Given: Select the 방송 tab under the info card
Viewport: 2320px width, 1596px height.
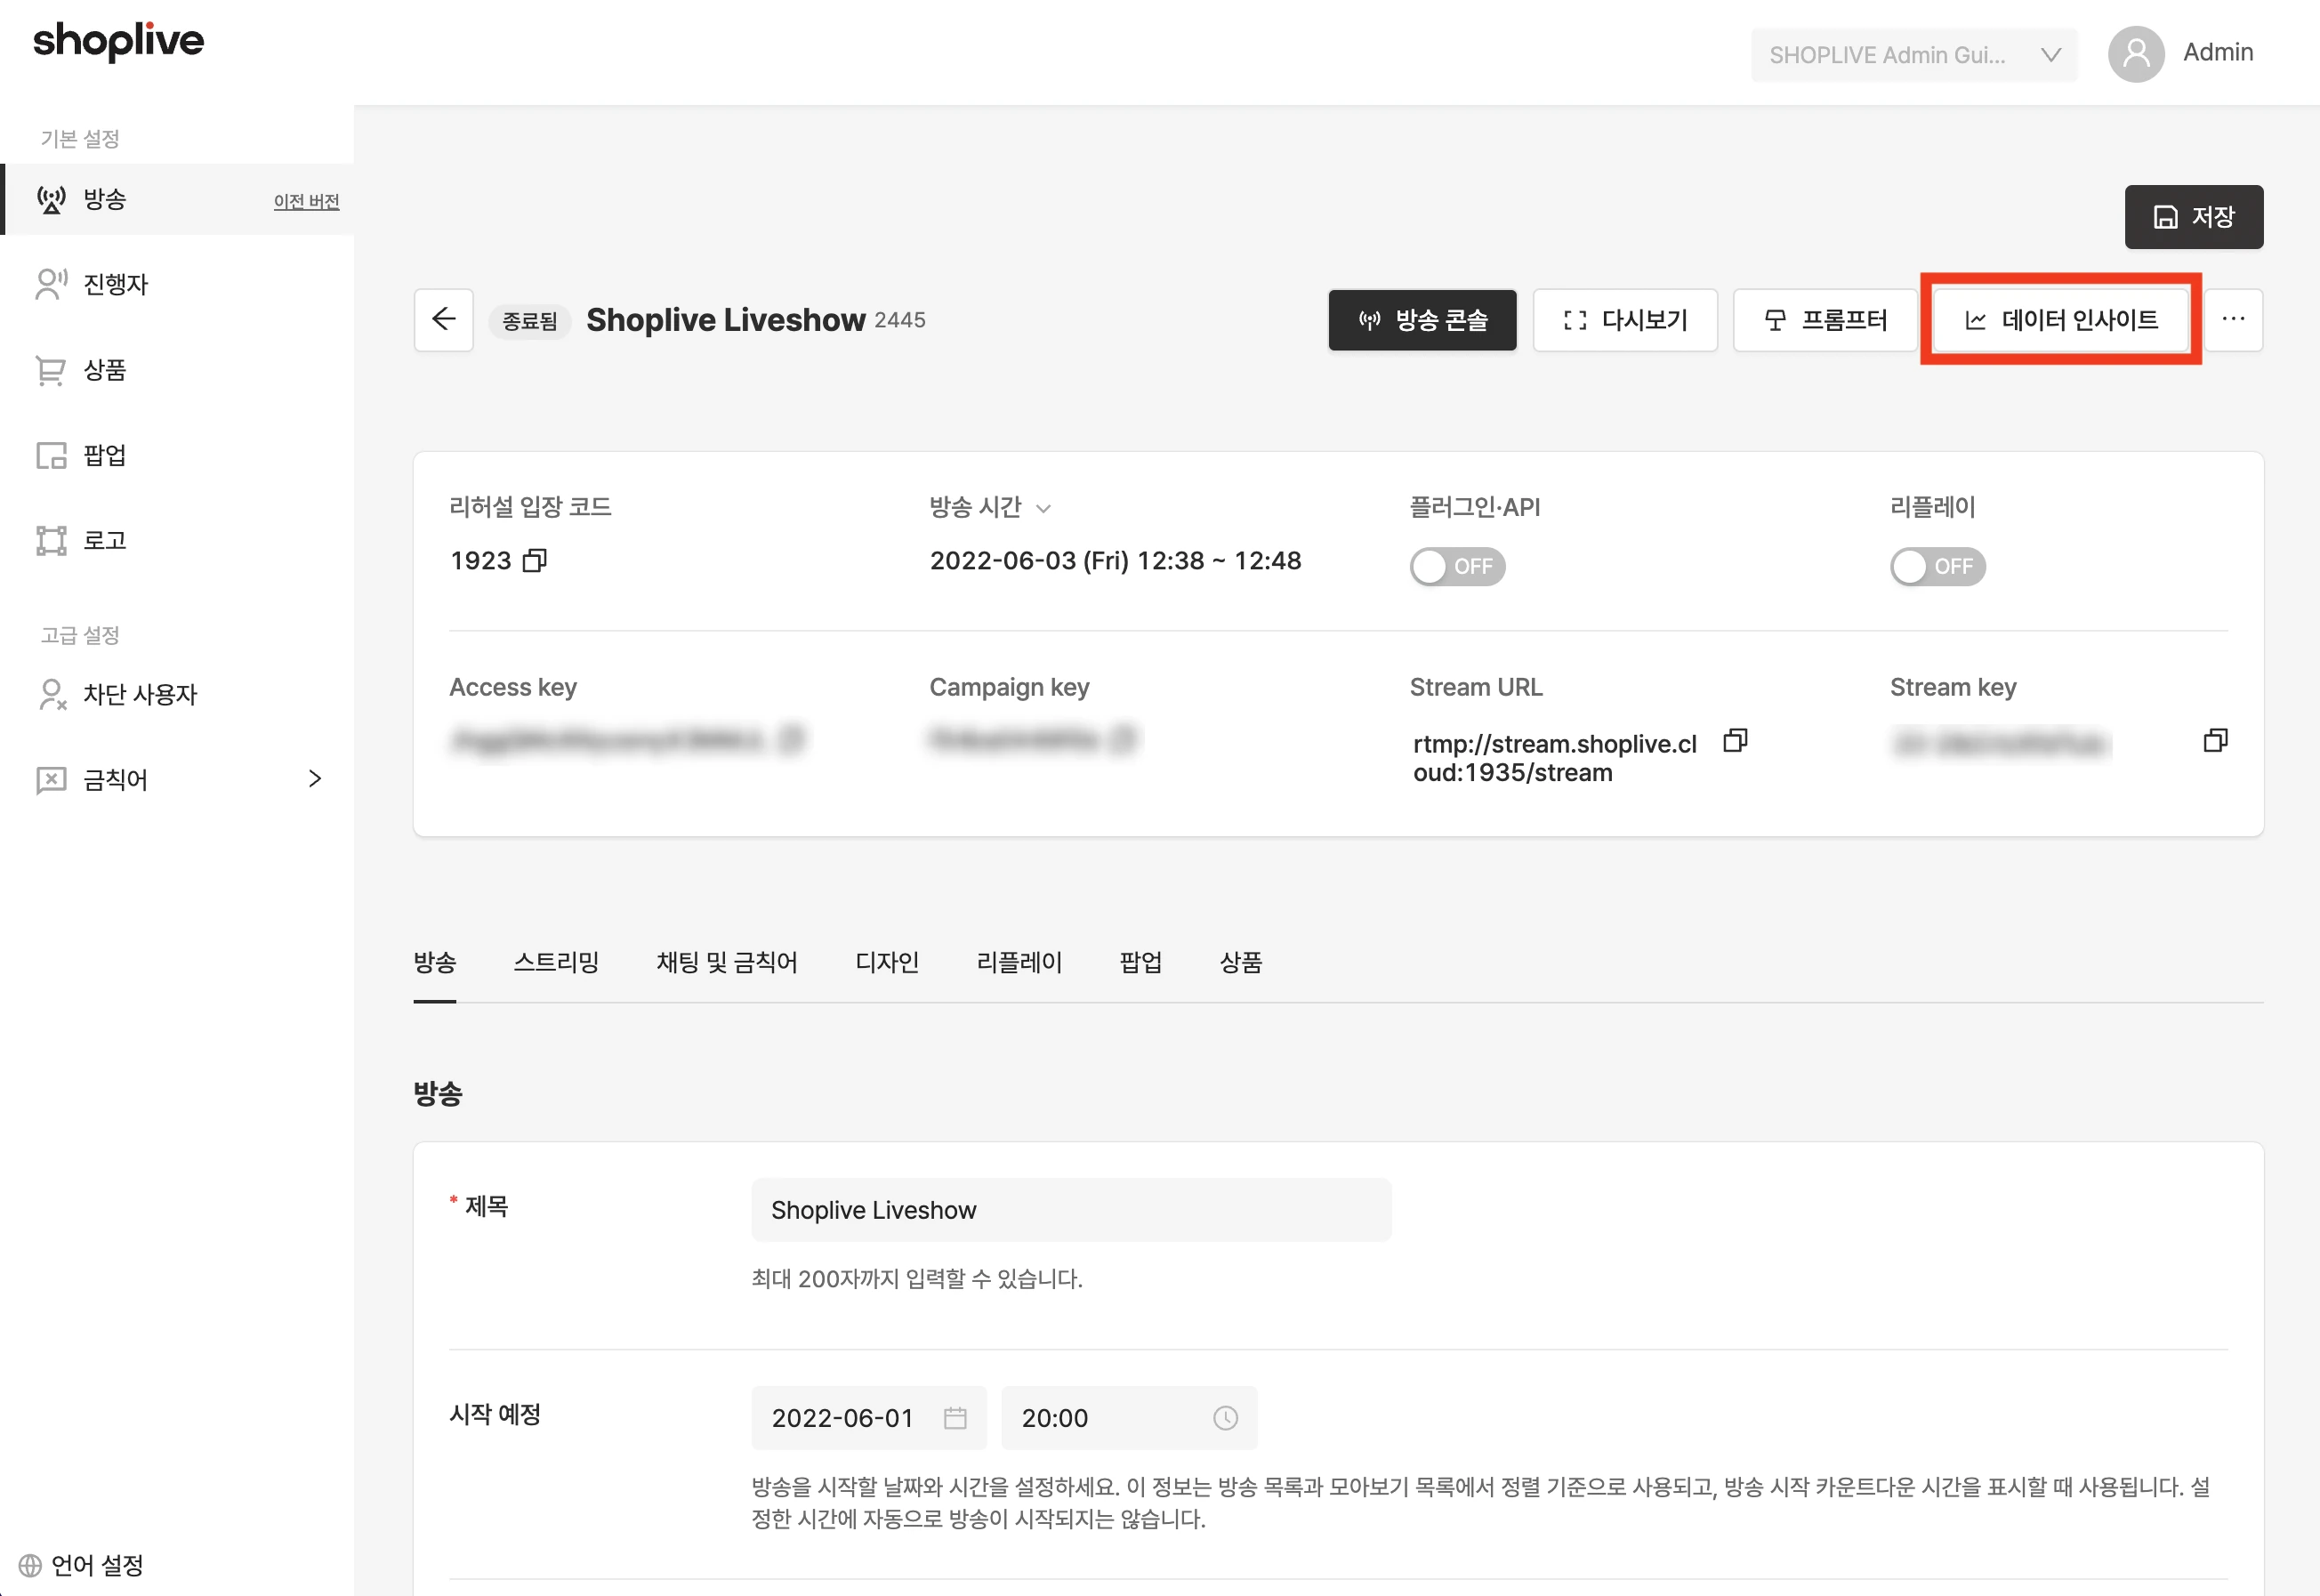Looking at the screenshot, I should click(x=435, y=962).
